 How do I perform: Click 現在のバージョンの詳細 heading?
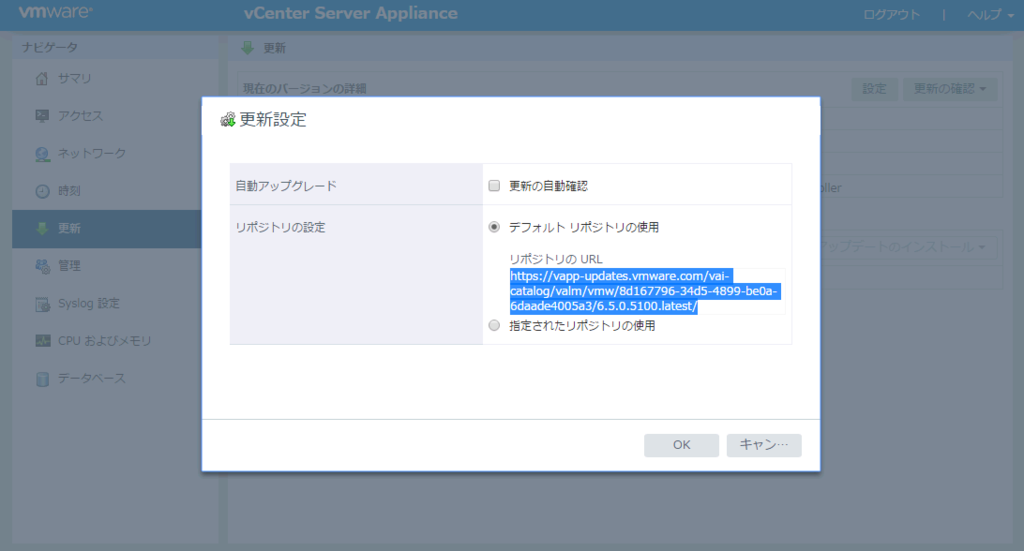pyautogui.click(x=304, y=89)
